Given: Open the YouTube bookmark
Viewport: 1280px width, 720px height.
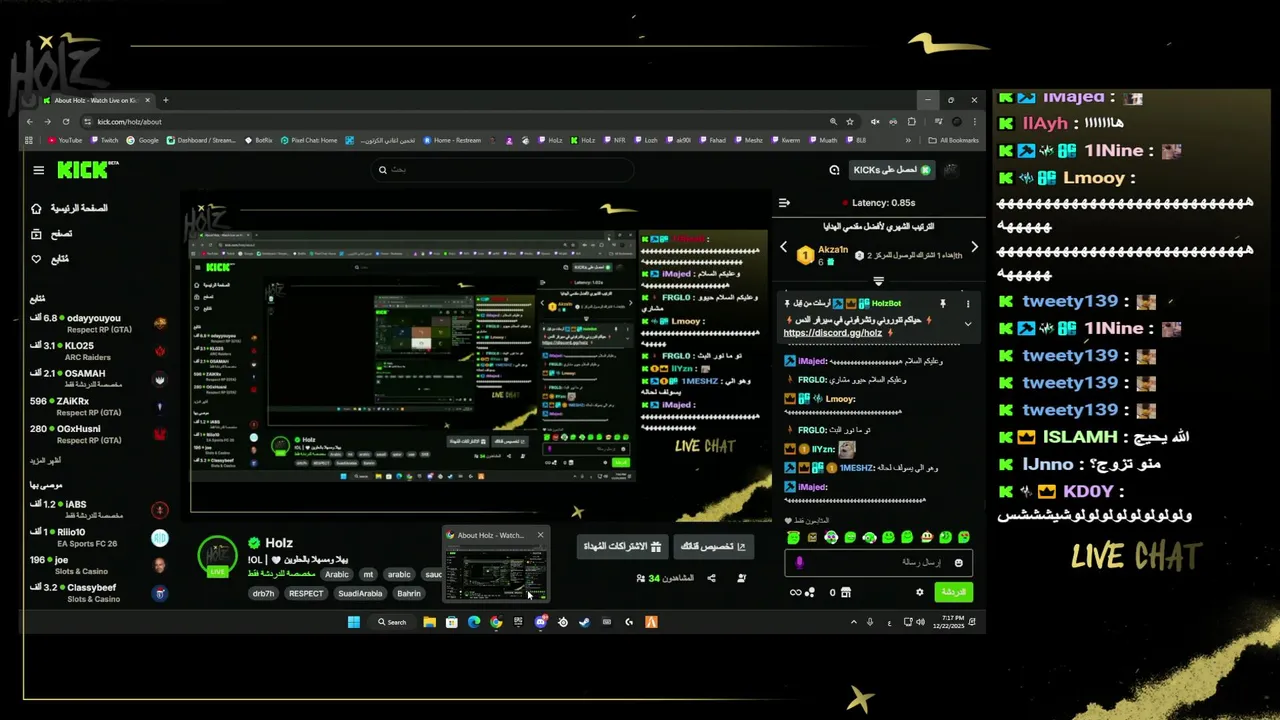Looking at the screenshot, I should tap(65, 140).
